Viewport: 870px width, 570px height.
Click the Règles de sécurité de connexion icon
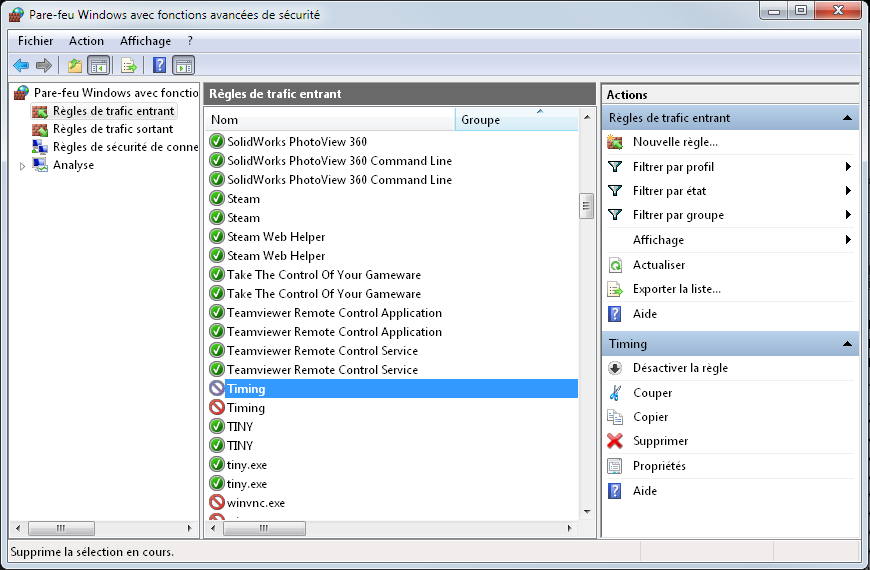(40, 147)
